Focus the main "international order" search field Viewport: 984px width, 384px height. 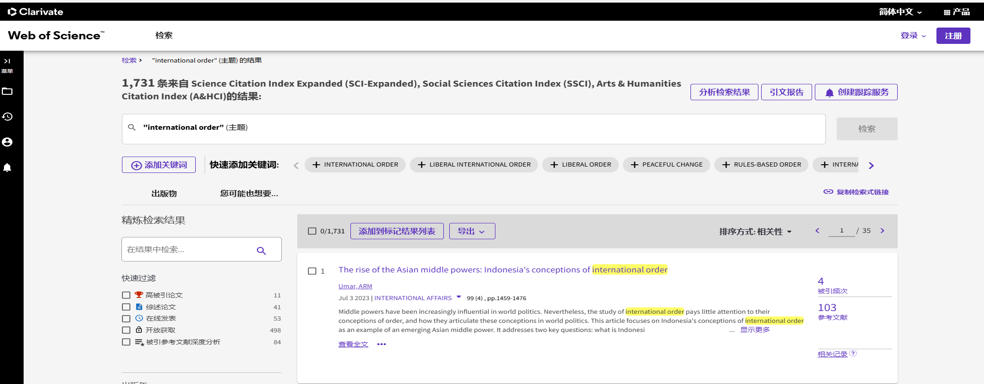(474, 129)
